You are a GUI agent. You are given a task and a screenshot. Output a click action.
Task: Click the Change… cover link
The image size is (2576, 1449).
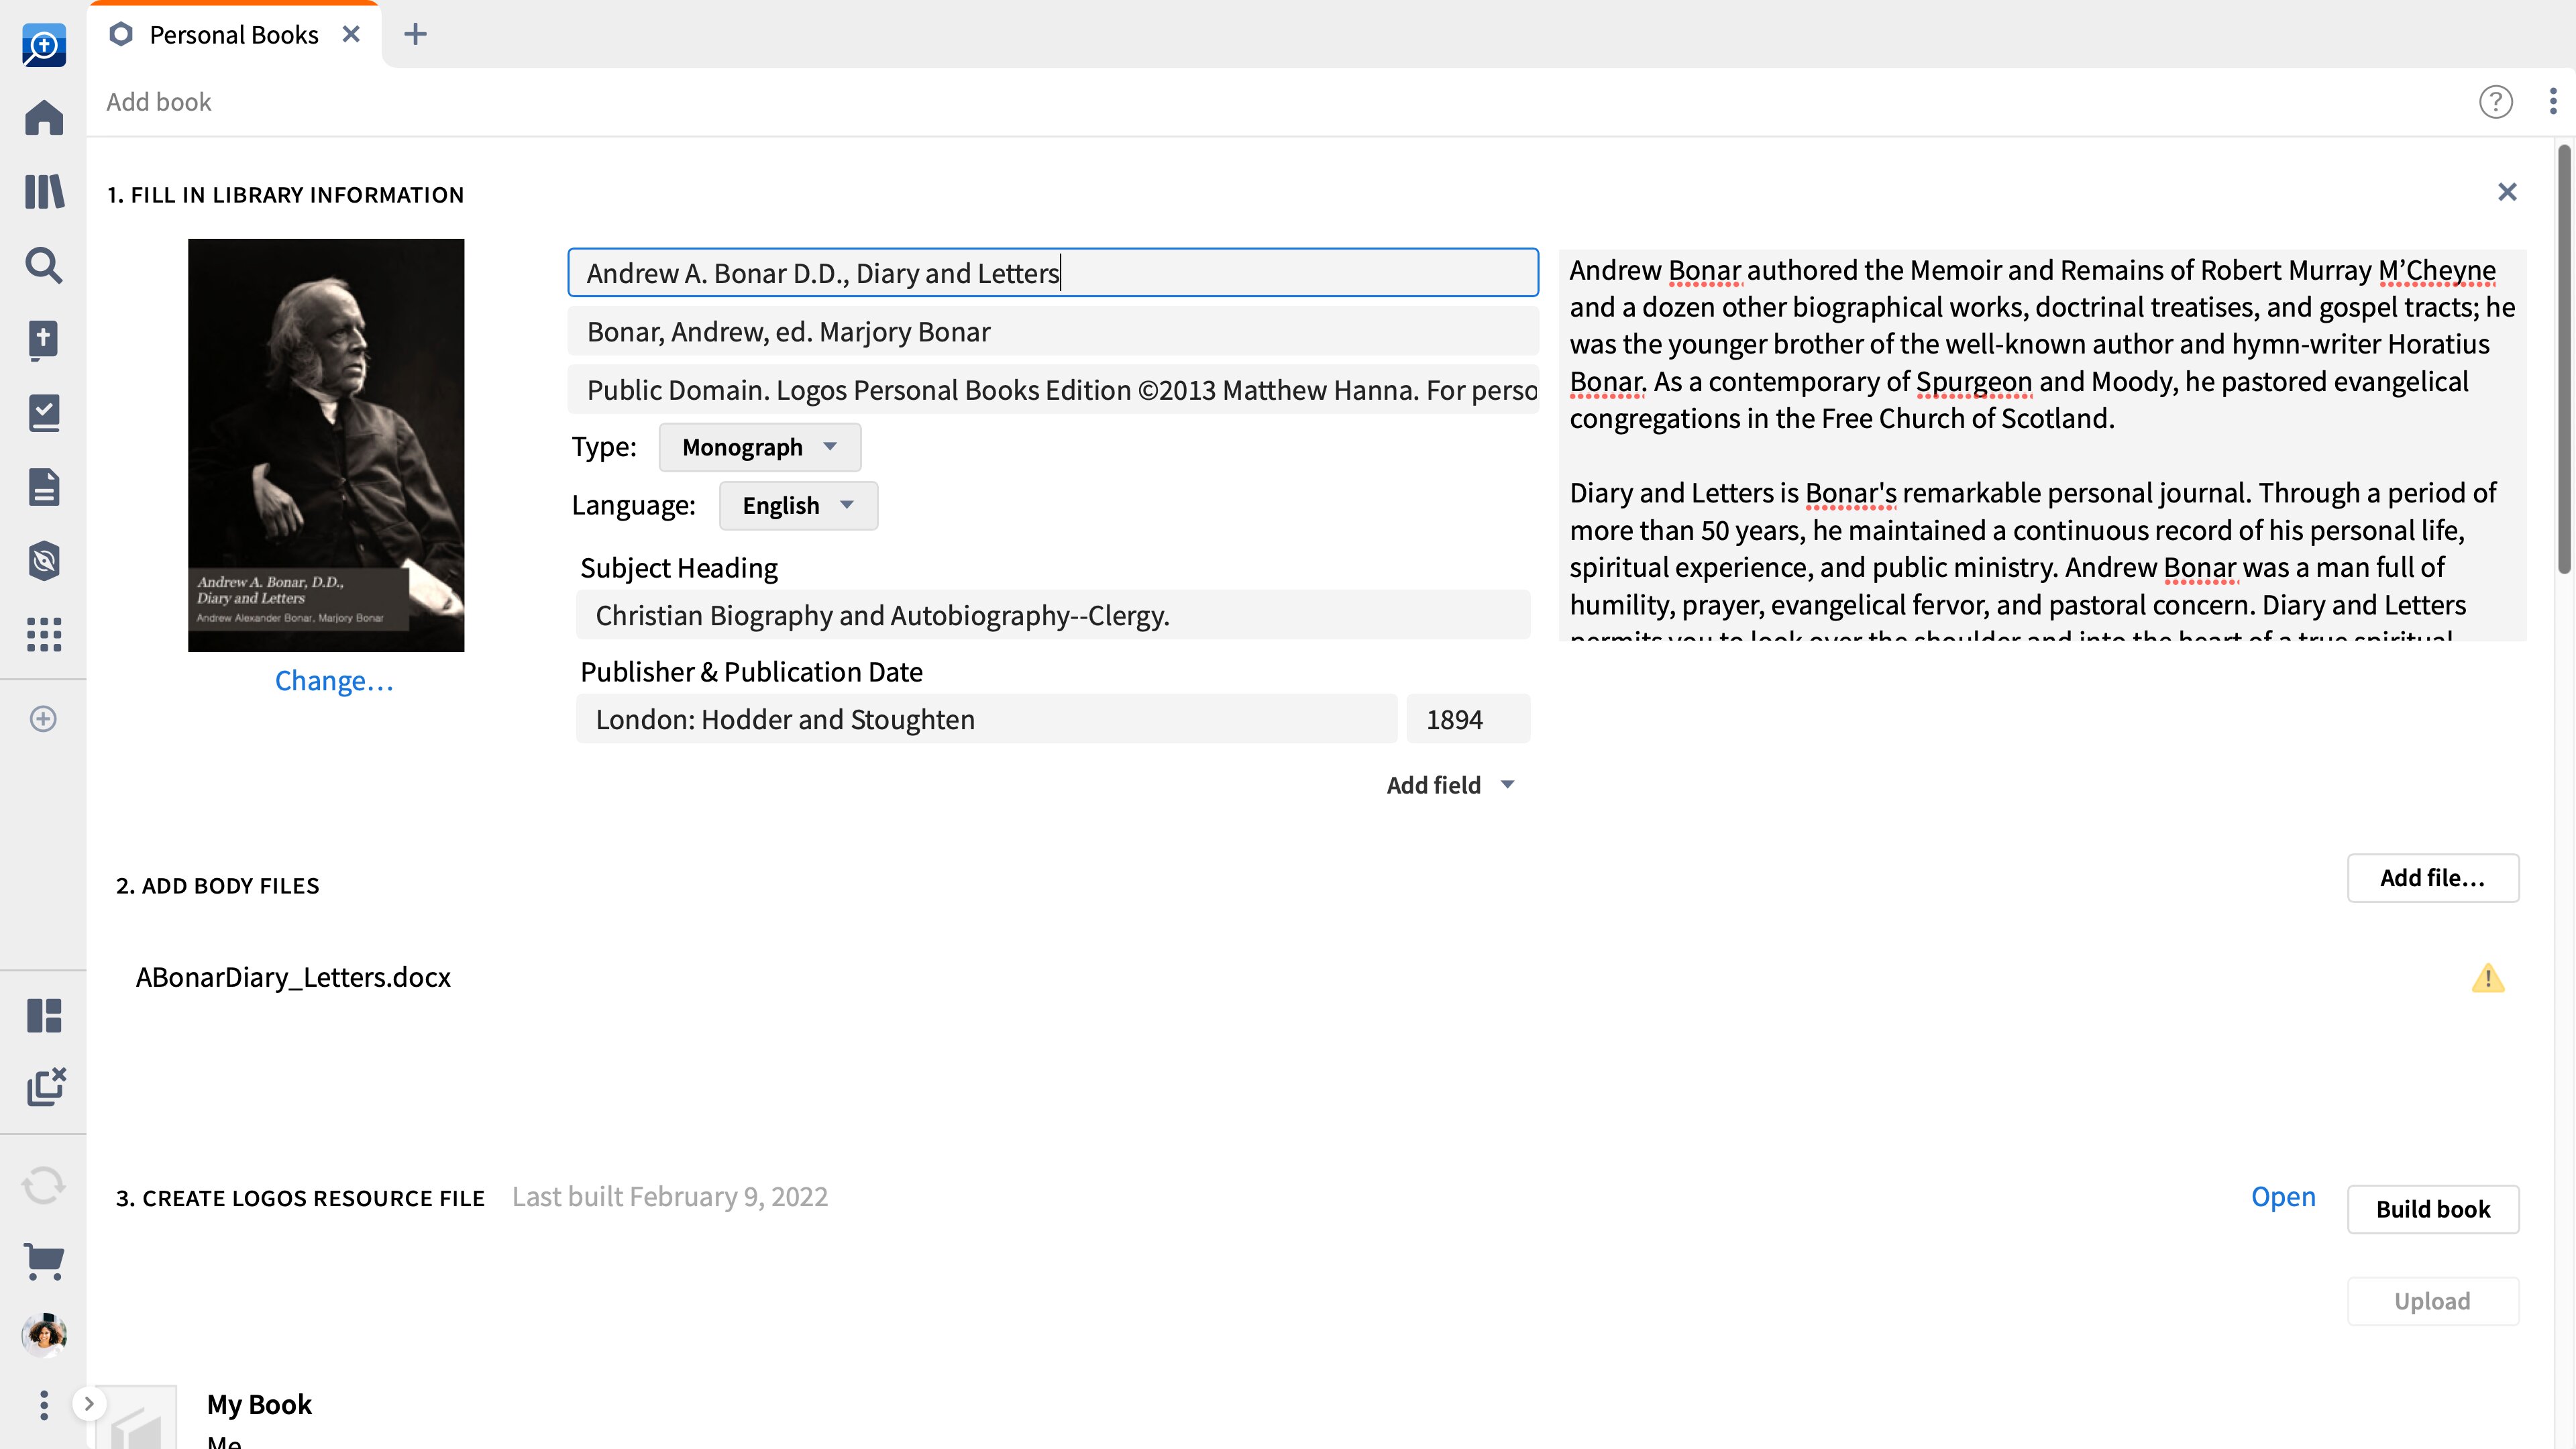334,681
